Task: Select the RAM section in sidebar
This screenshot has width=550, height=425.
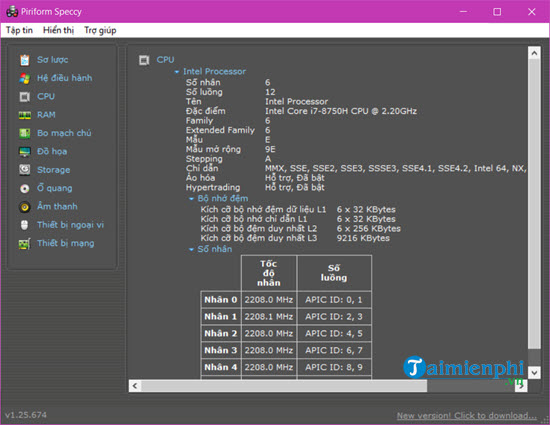Action: click(x=46, y=115)
